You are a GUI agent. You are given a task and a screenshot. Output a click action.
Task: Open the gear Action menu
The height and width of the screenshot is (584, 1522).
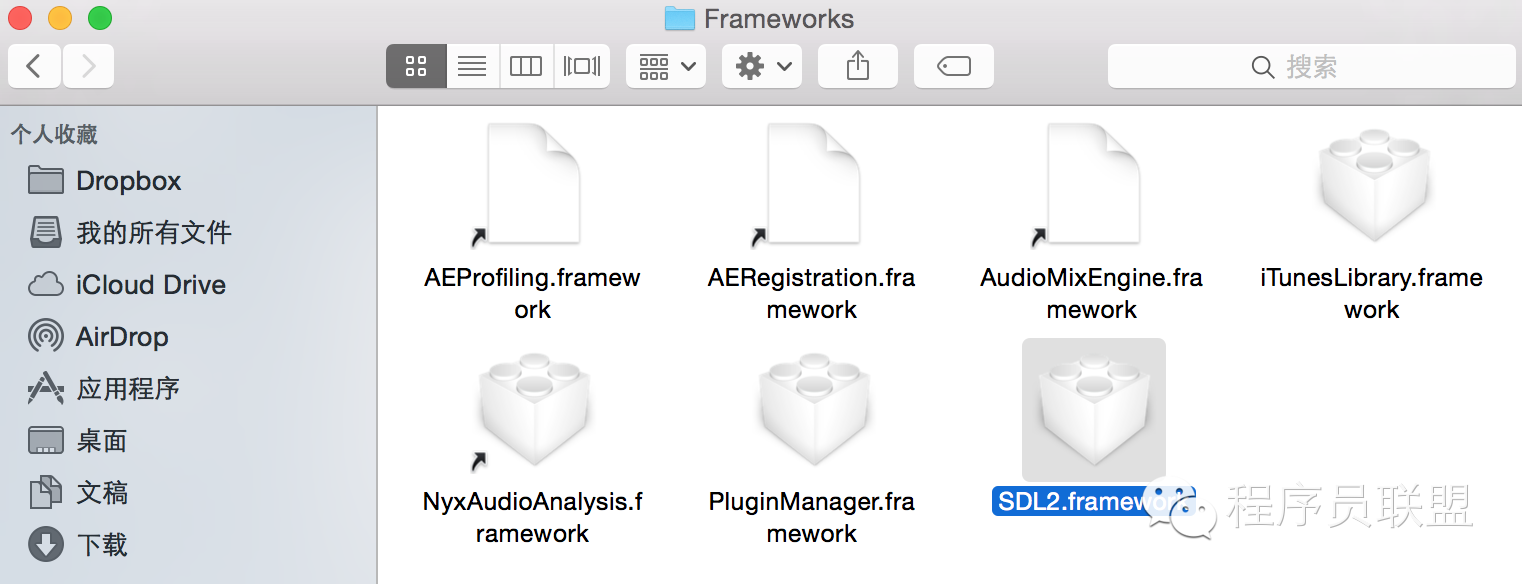762,66
